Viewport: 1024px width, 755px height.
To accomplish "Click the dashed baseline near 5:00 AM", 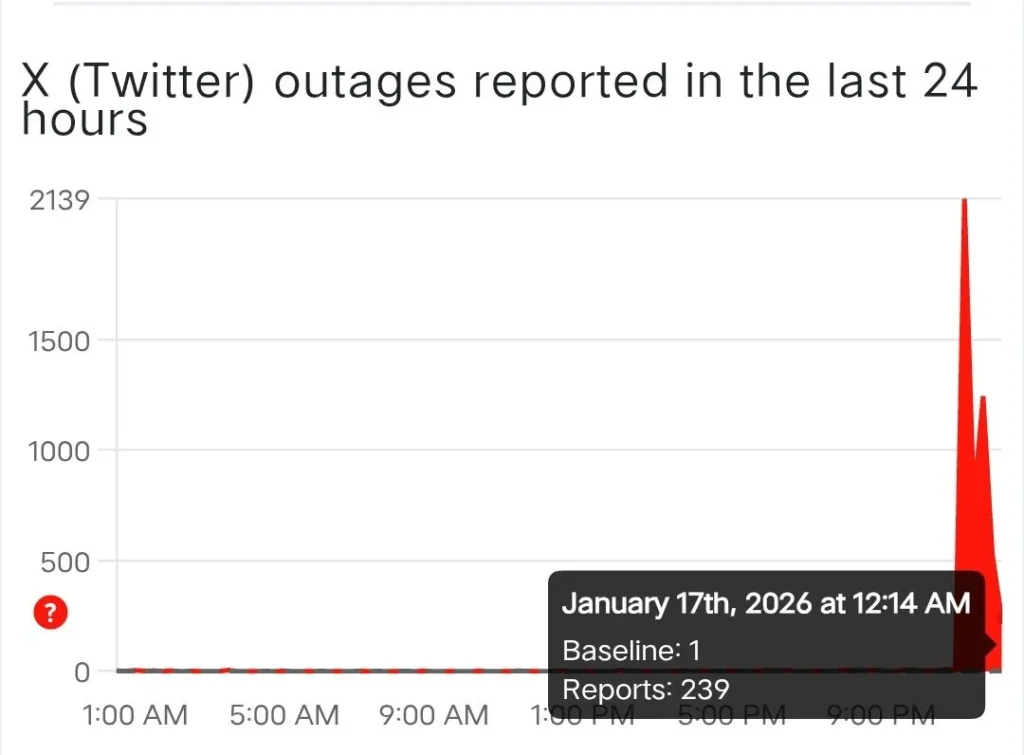I will [x=286, y=670].
